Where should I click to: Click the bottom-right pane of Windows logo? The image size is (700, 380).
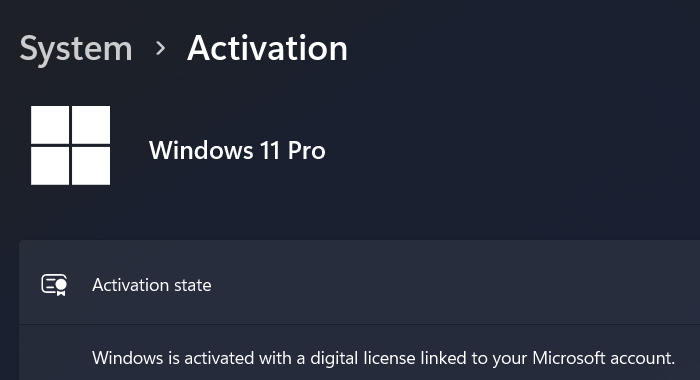(x=91, y=166)
